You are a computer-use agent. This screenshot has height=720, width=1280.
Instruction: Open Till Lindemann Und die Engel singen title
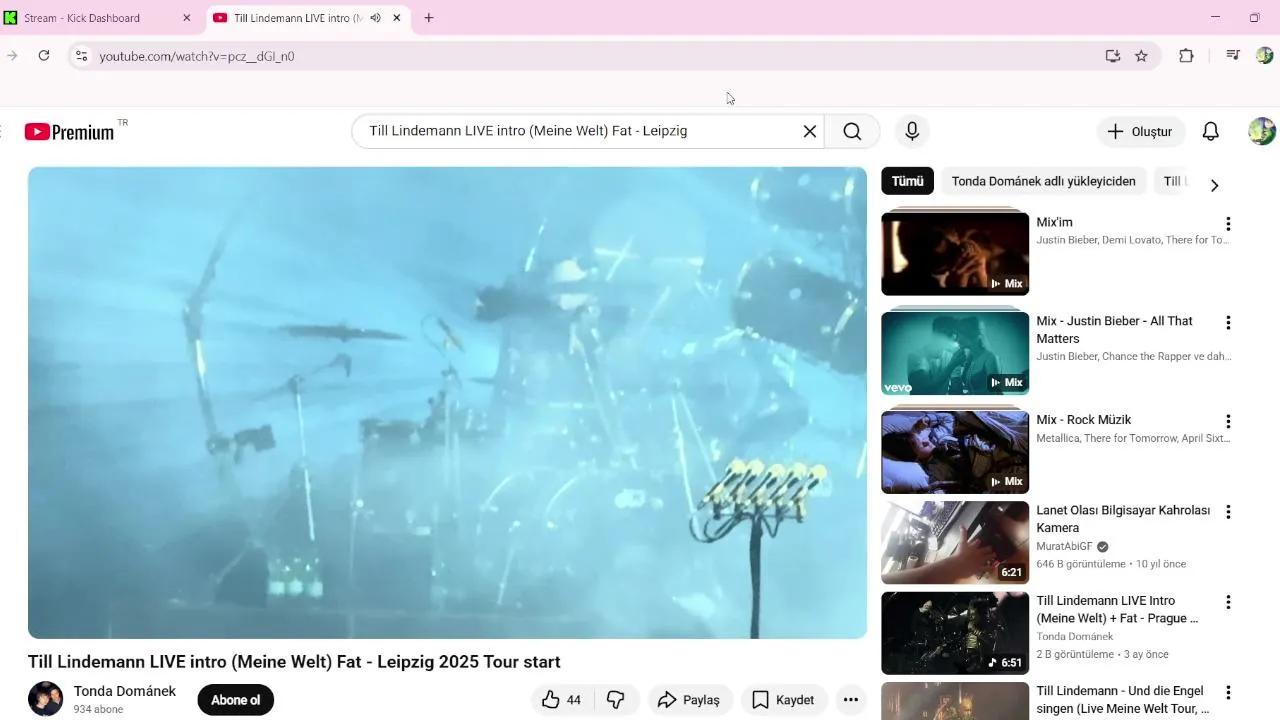(x=1123, y=700)
